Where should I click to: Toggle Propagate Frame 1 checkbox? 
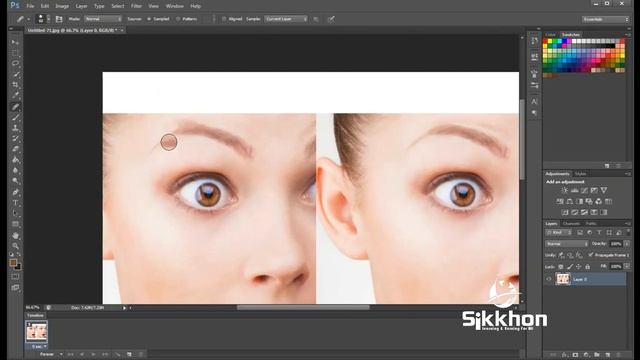click(591, 255)
